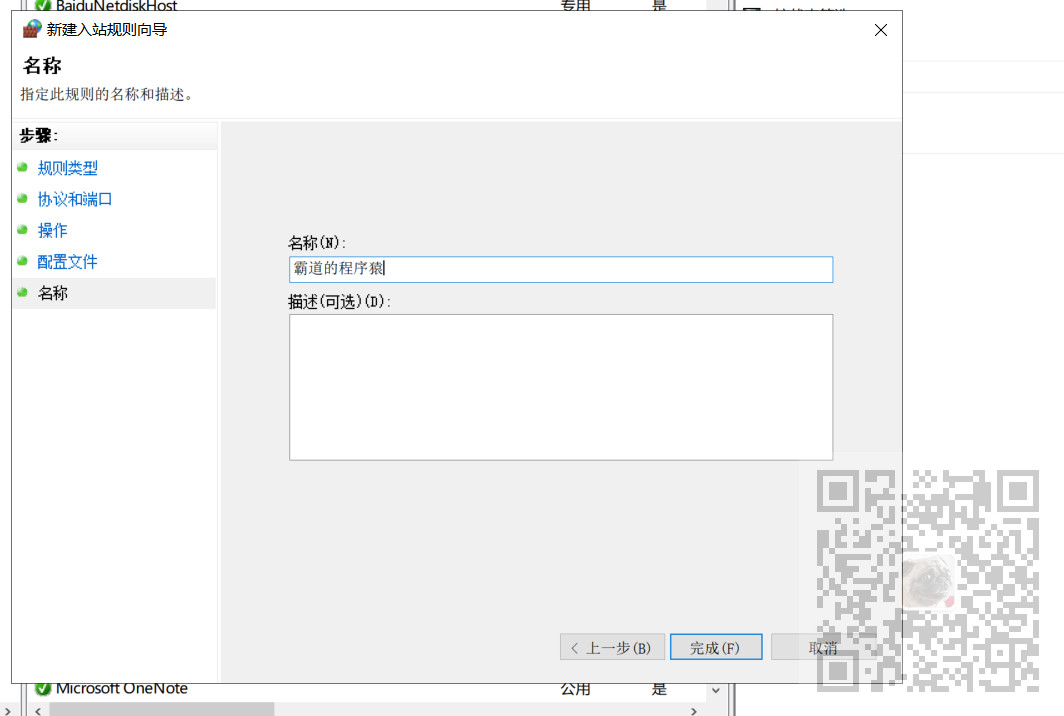Click the green bullet beside 协议和端口

22,198
